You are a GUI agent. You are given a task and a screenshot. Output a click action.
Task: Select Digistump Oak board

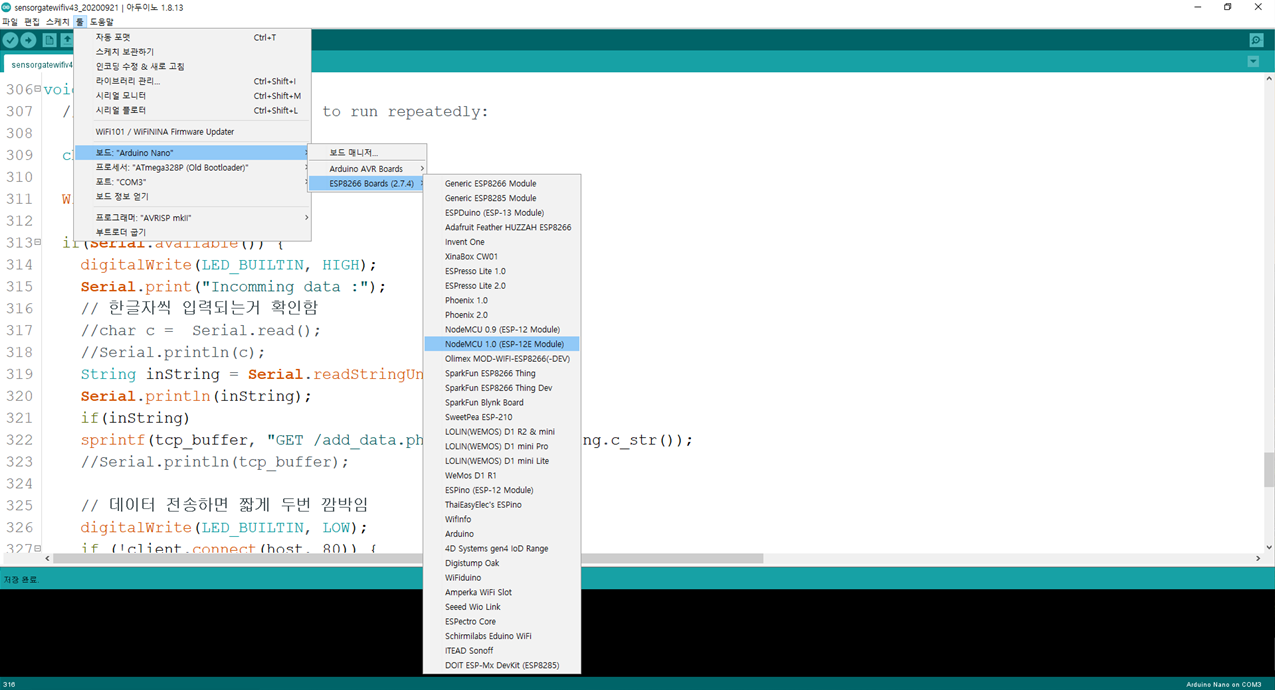click(x=502, y=563)
